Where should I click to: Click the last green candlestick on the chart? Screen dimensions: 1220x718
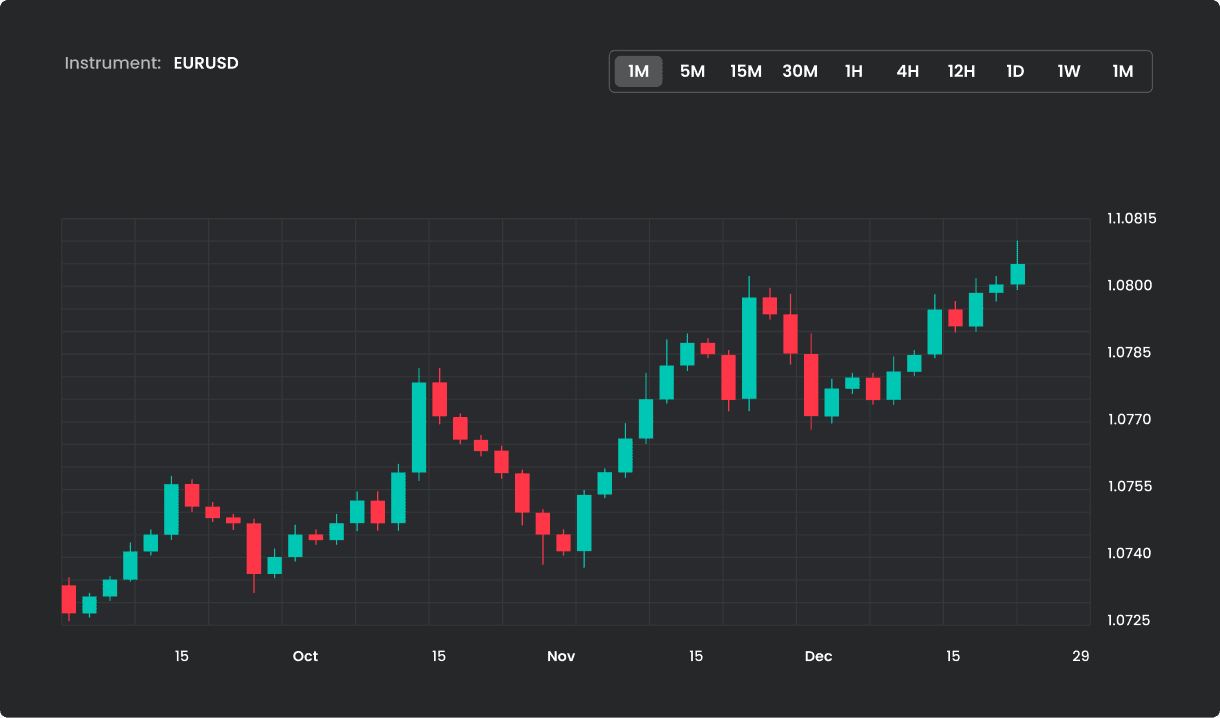pyautogui.click(x=1017, y=274)
